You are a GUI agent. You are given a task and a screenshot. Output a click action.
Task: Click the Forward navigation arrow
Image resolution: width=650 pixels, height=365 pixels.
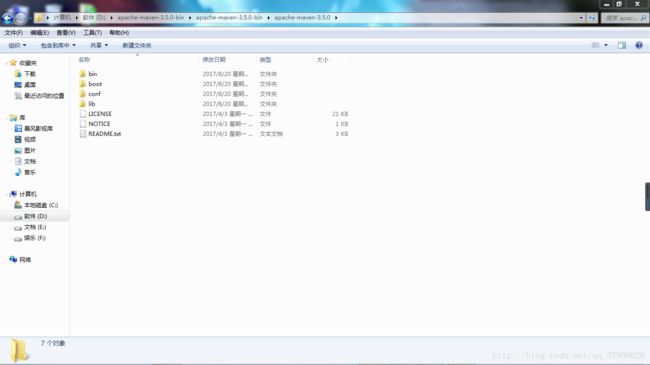tap(21, 18)
